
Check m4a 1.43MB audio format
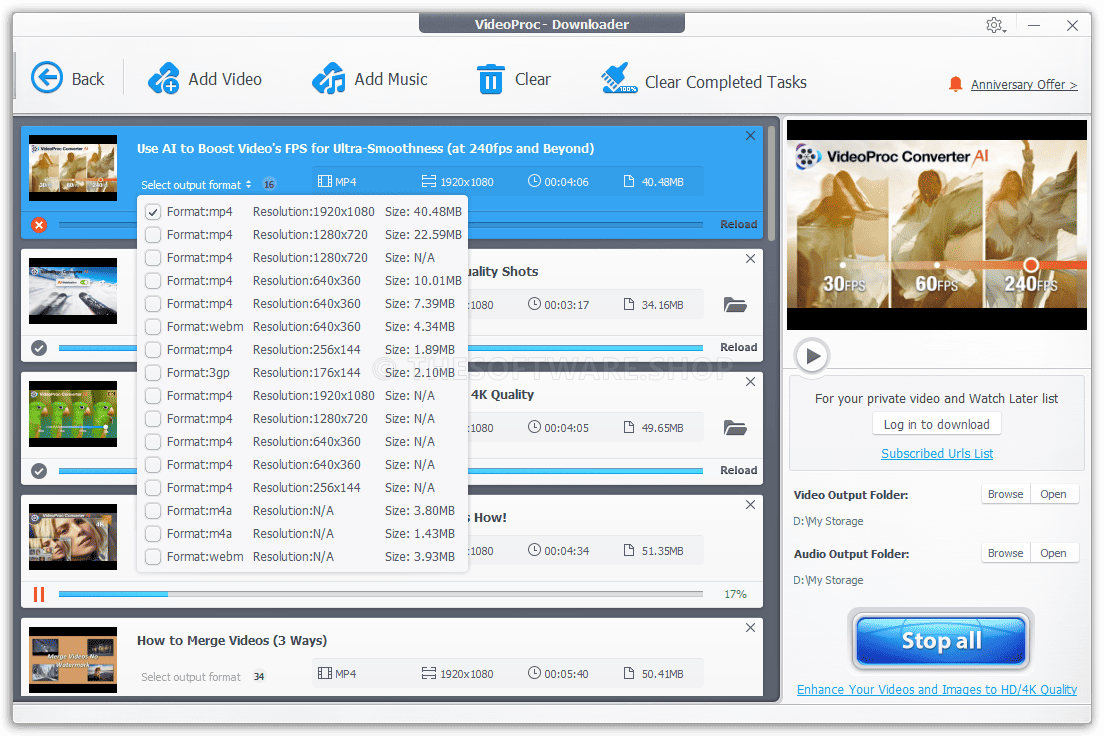153,534
